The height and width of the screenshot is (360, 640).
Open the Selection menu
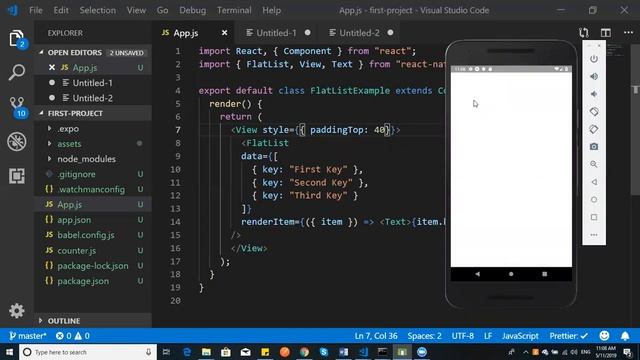click(x=98, y=10)
